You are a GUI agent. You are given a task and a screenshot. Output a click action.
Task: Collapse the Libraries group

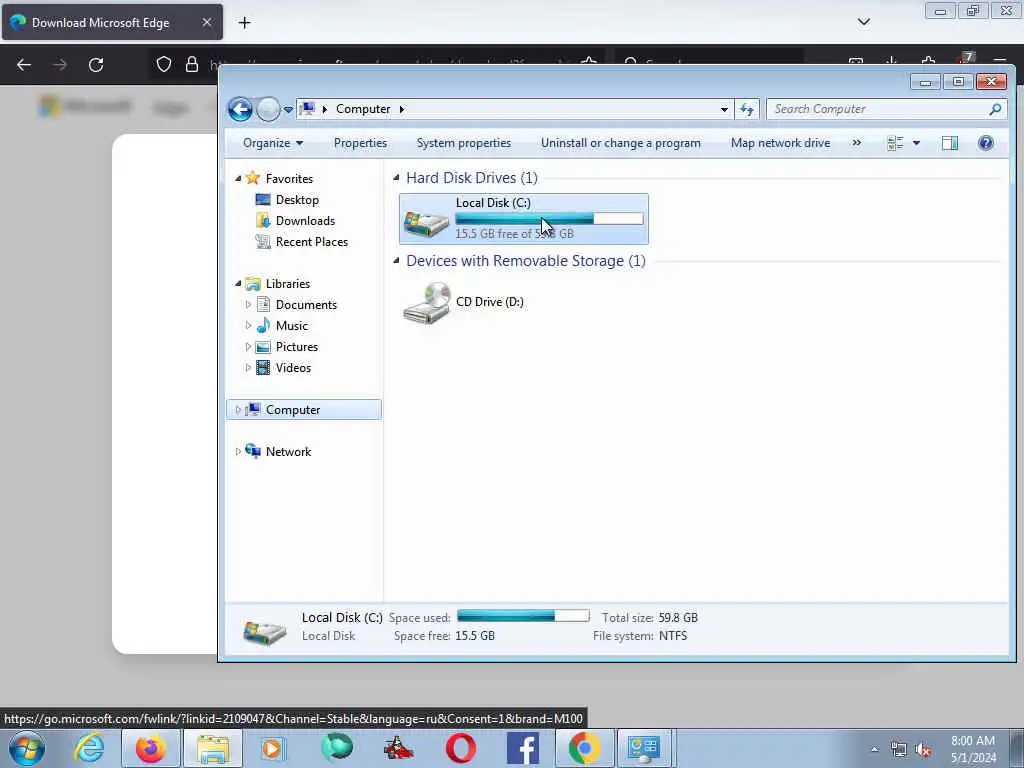[x=238, y=283]
